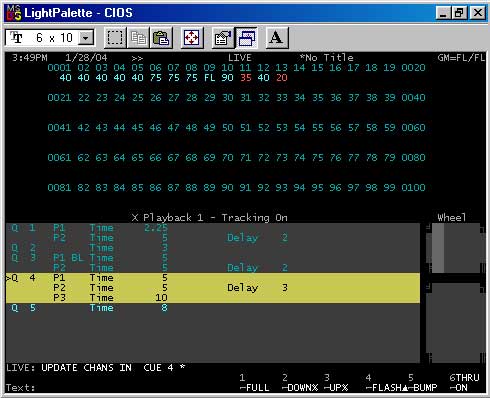The width and height of the screenshot is (490, 398).
Task: Click the 6THRU -ON softkey label
Action: tap(464, 383)
